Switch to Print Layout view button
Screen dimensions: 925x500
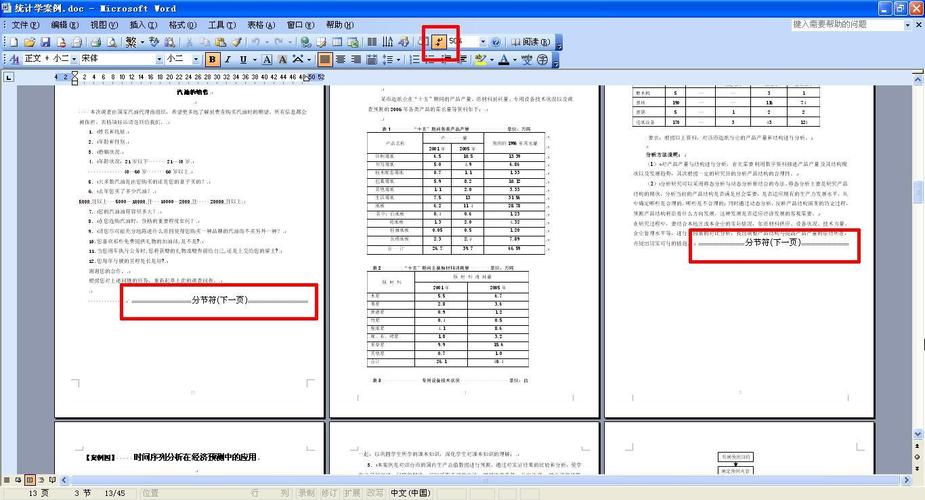(29, 480)
